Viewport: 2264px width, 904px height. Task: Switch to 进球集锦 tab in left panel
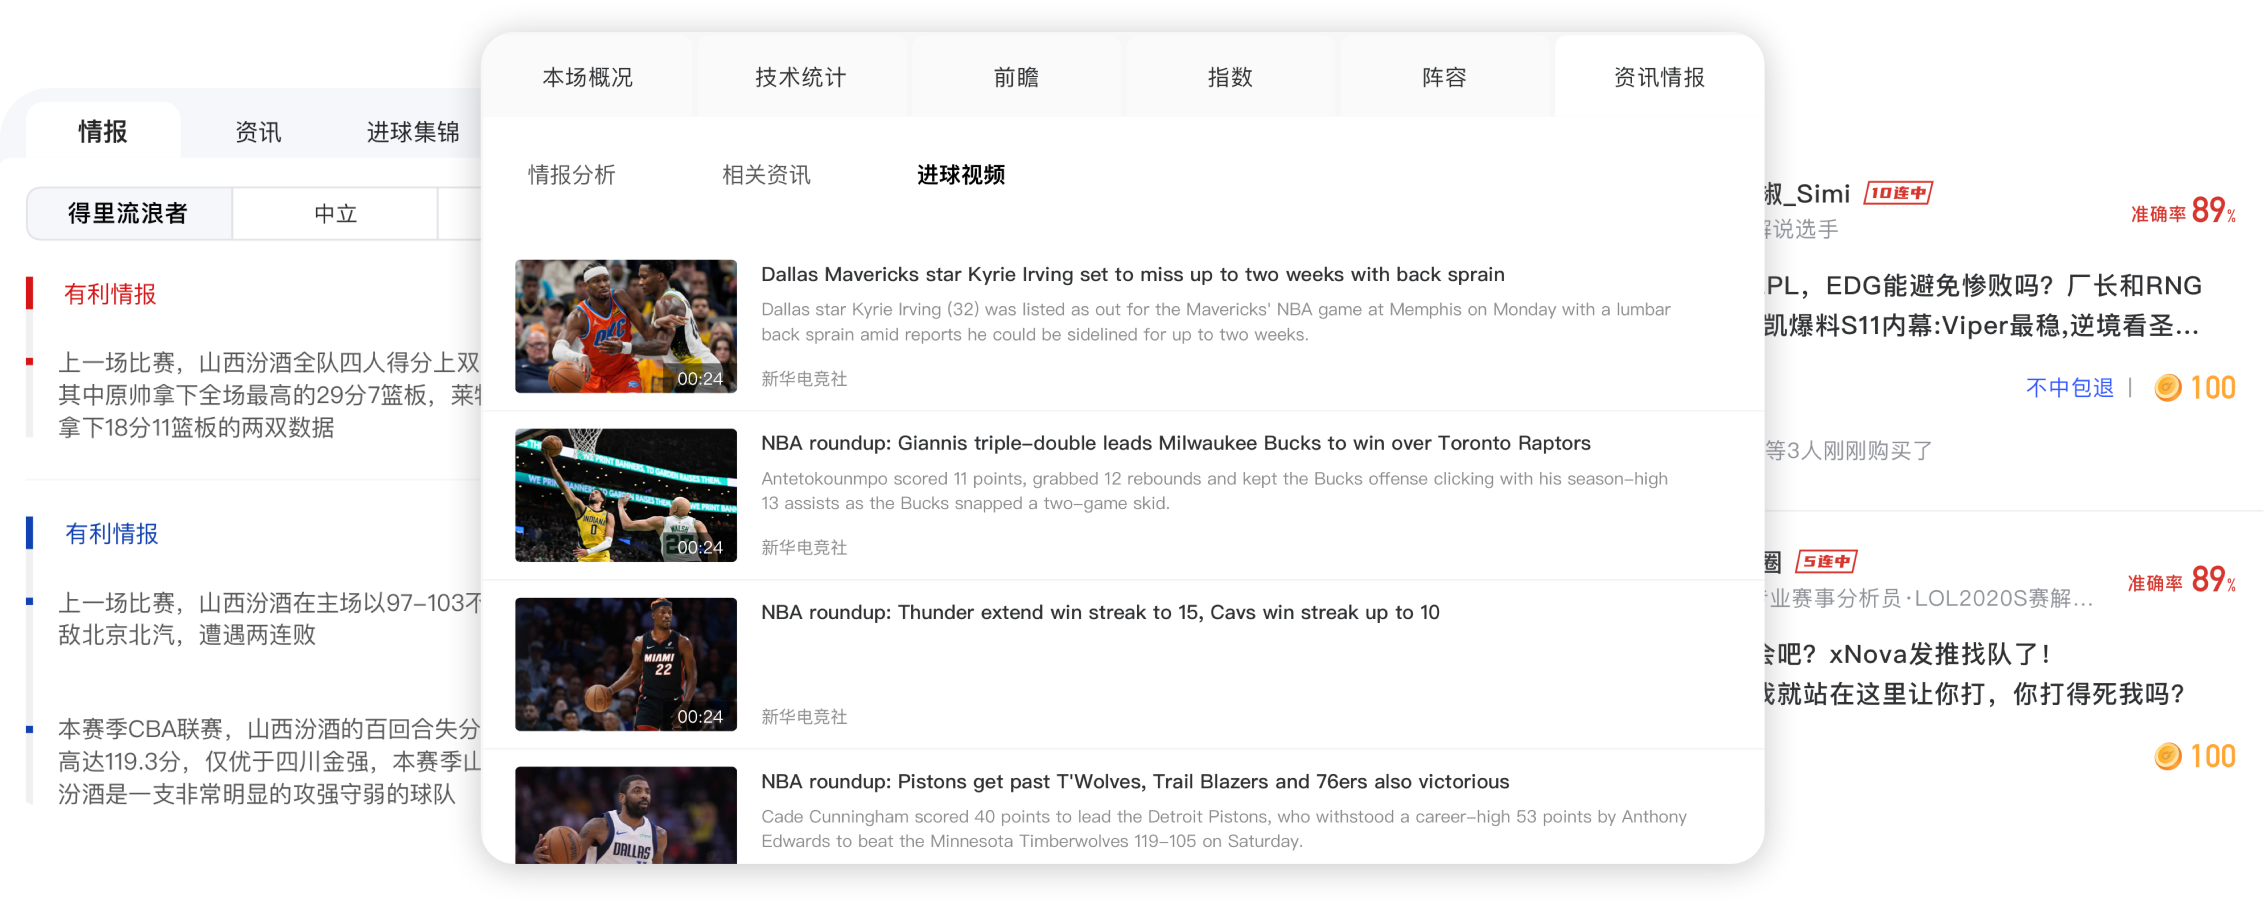coord(413,132)
